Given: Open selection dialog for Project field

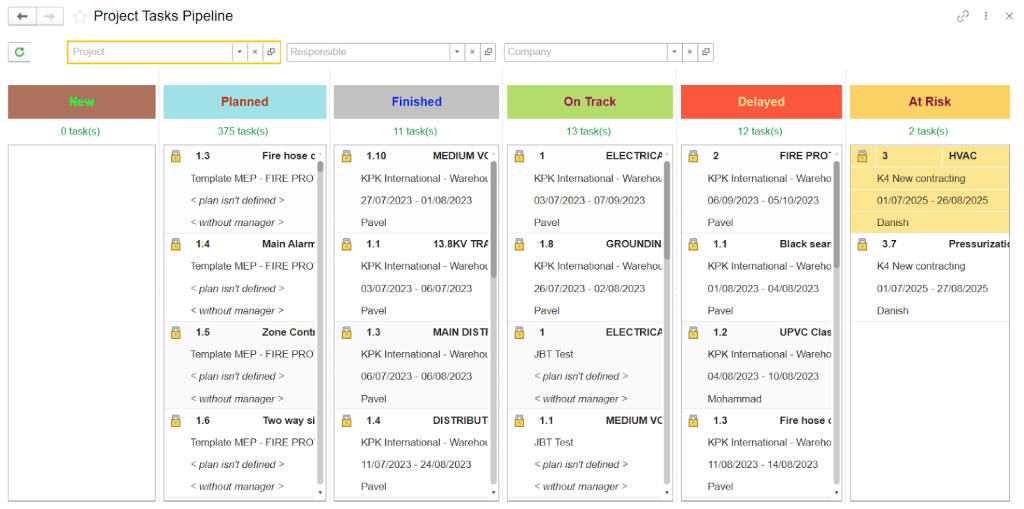Looking at the screenshot, I should (x=271, y=52).
